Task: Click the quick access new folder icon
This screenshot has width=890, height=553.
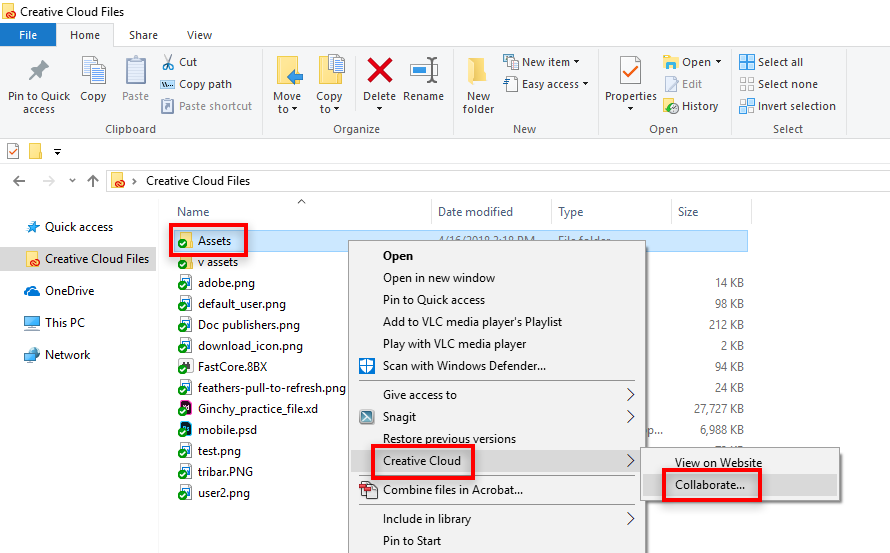Action: point(36,151)
